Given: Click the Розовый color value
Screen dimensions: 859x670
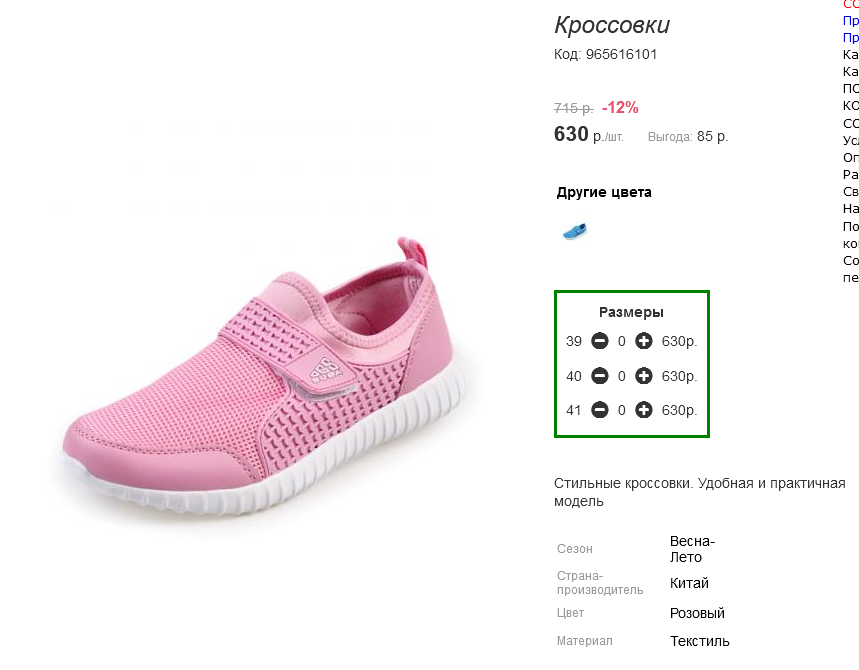Looking at the screenshot, I should pyautogui.click(x=697, y=613).
